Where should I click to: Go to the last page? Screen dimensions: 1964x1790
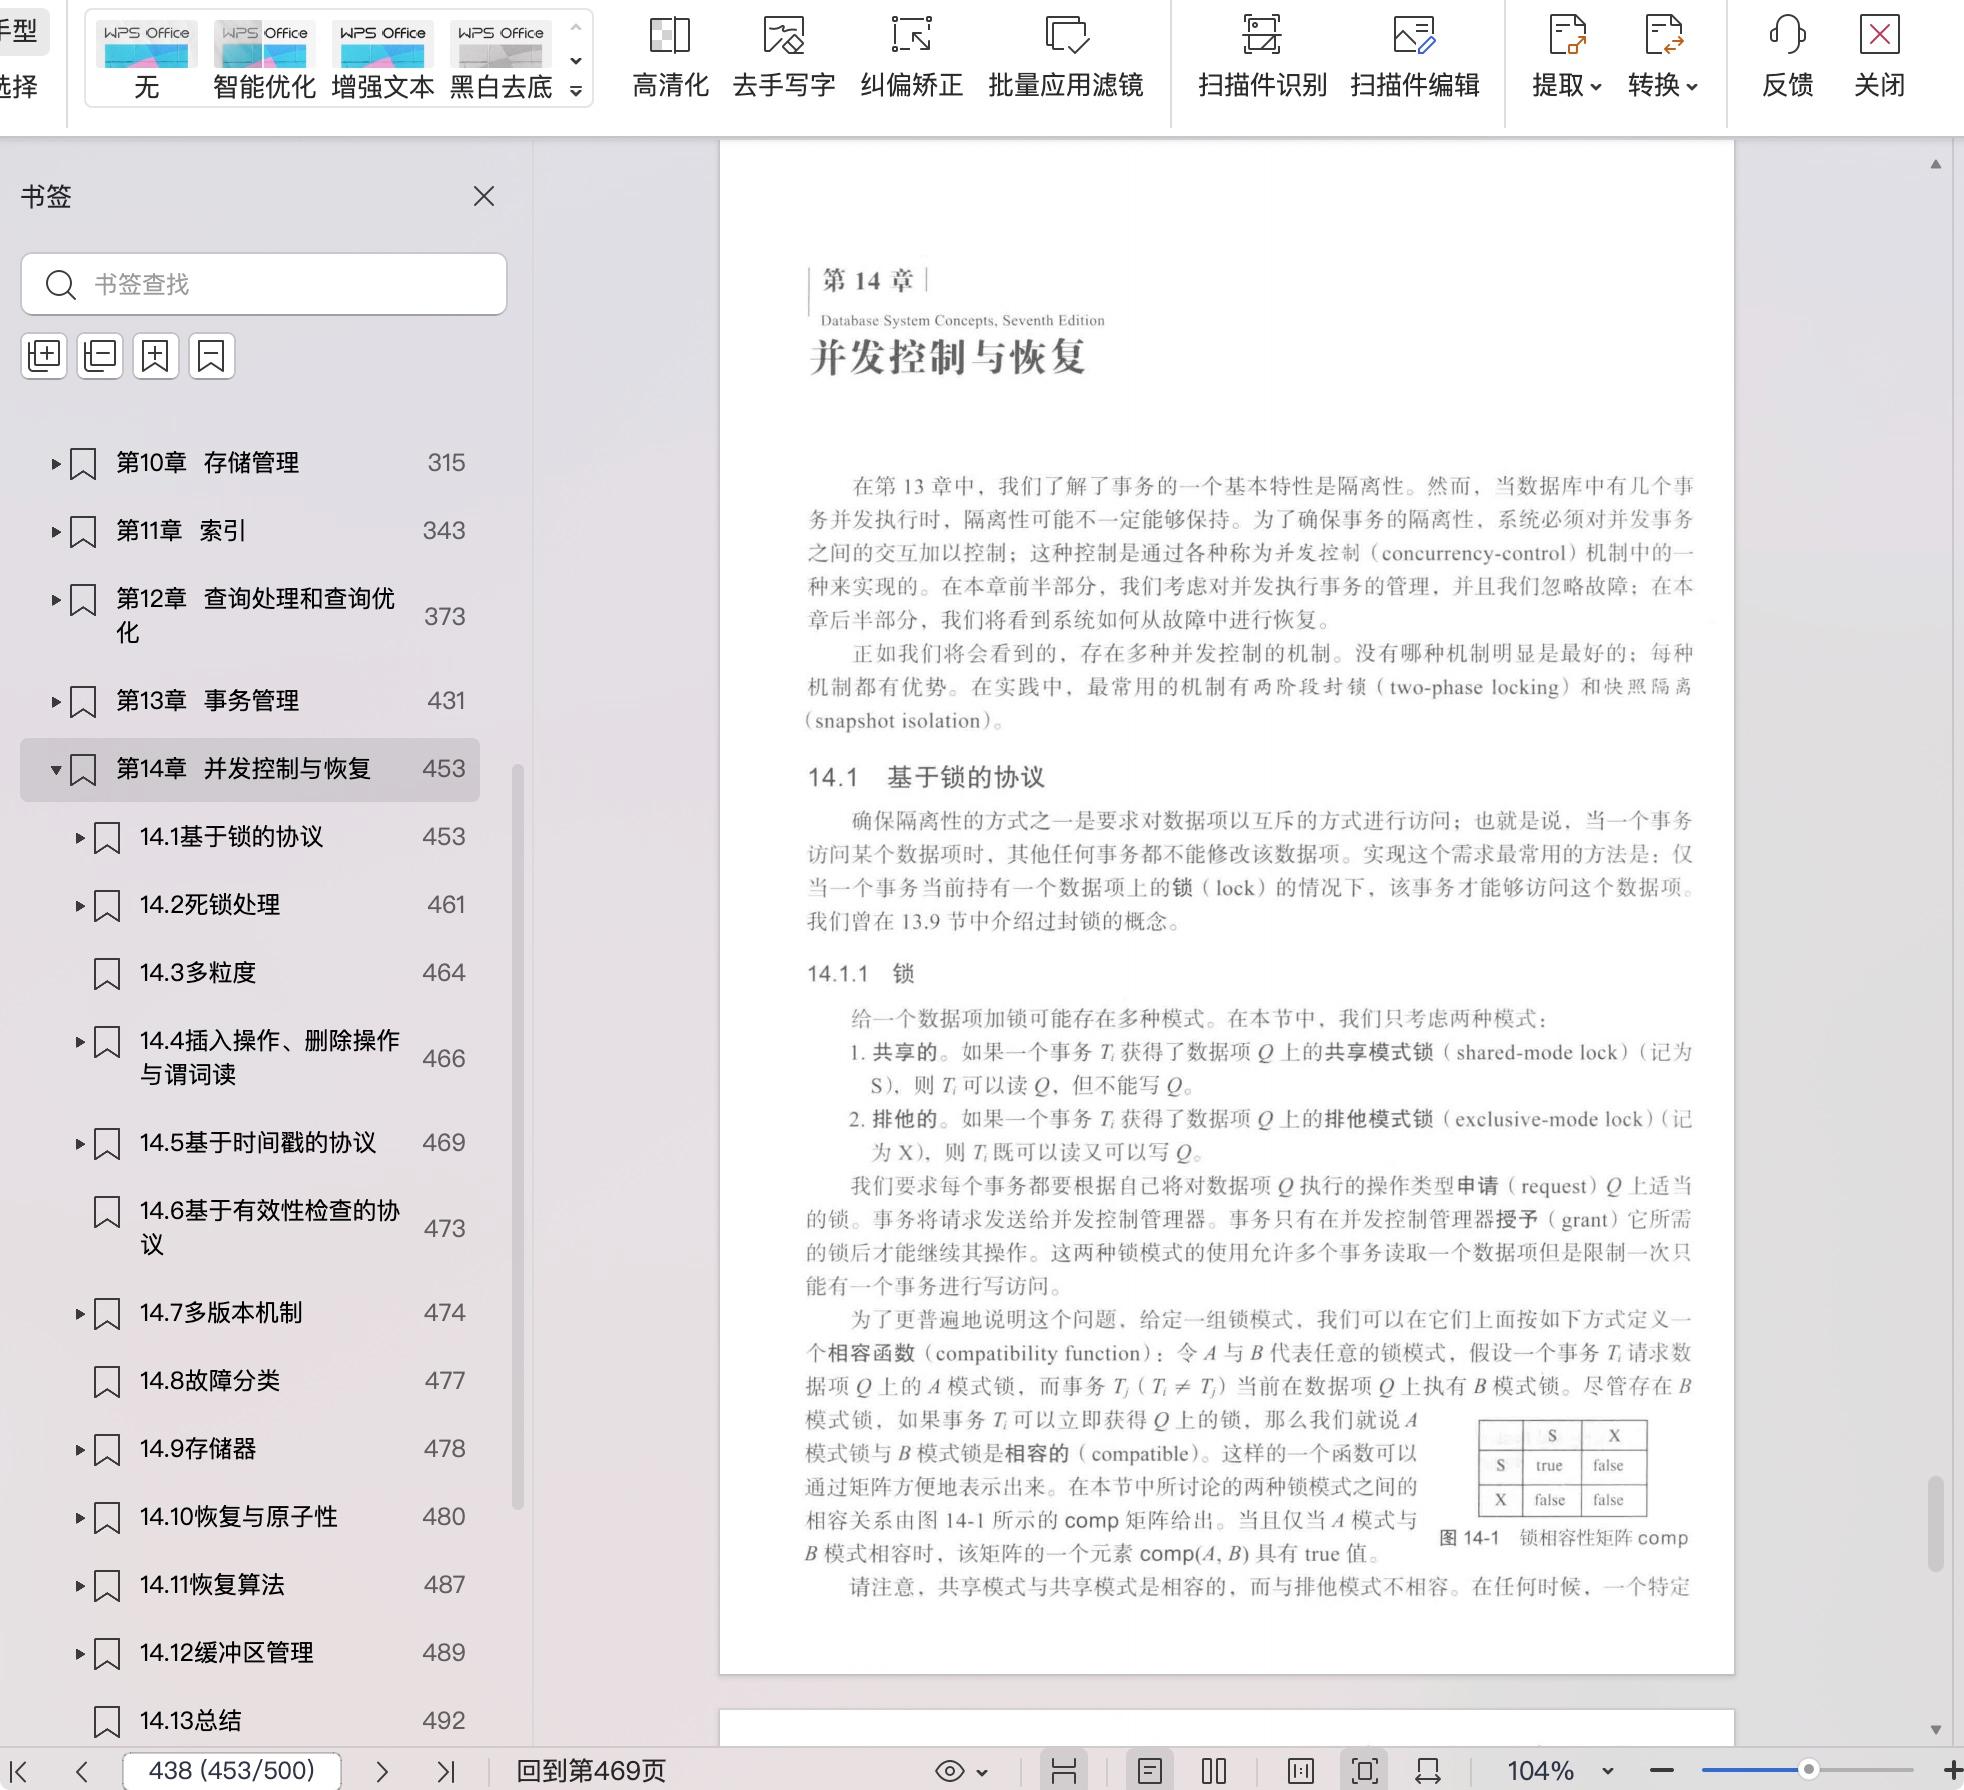tap(446, 1771)
